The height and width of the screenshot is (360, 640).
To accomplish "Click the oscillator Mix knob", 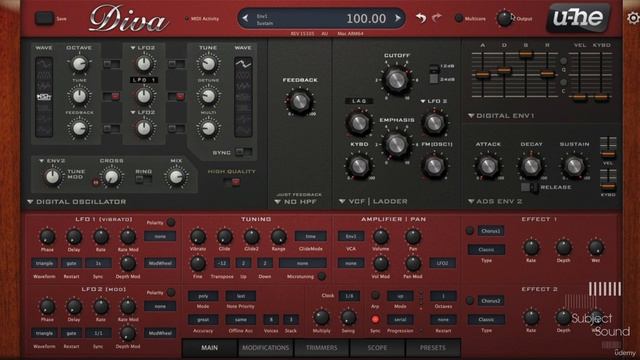I will point(176,177).
